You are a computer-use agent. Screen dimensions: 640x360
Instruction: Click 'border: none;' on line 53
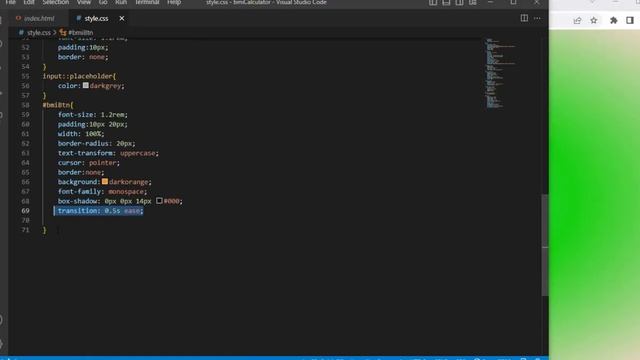click(83, 57)
